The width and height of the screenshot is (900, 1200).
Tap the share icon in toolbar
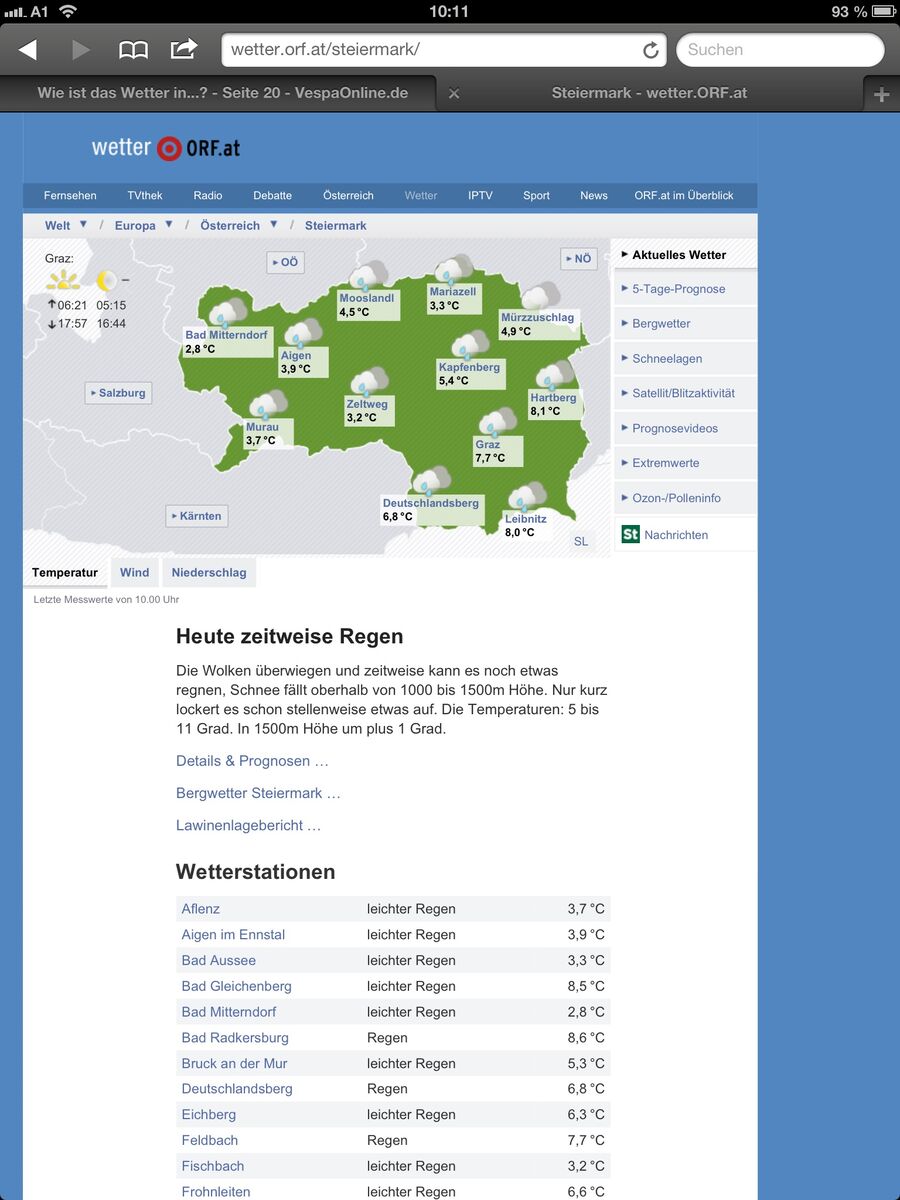coord(184,49)
